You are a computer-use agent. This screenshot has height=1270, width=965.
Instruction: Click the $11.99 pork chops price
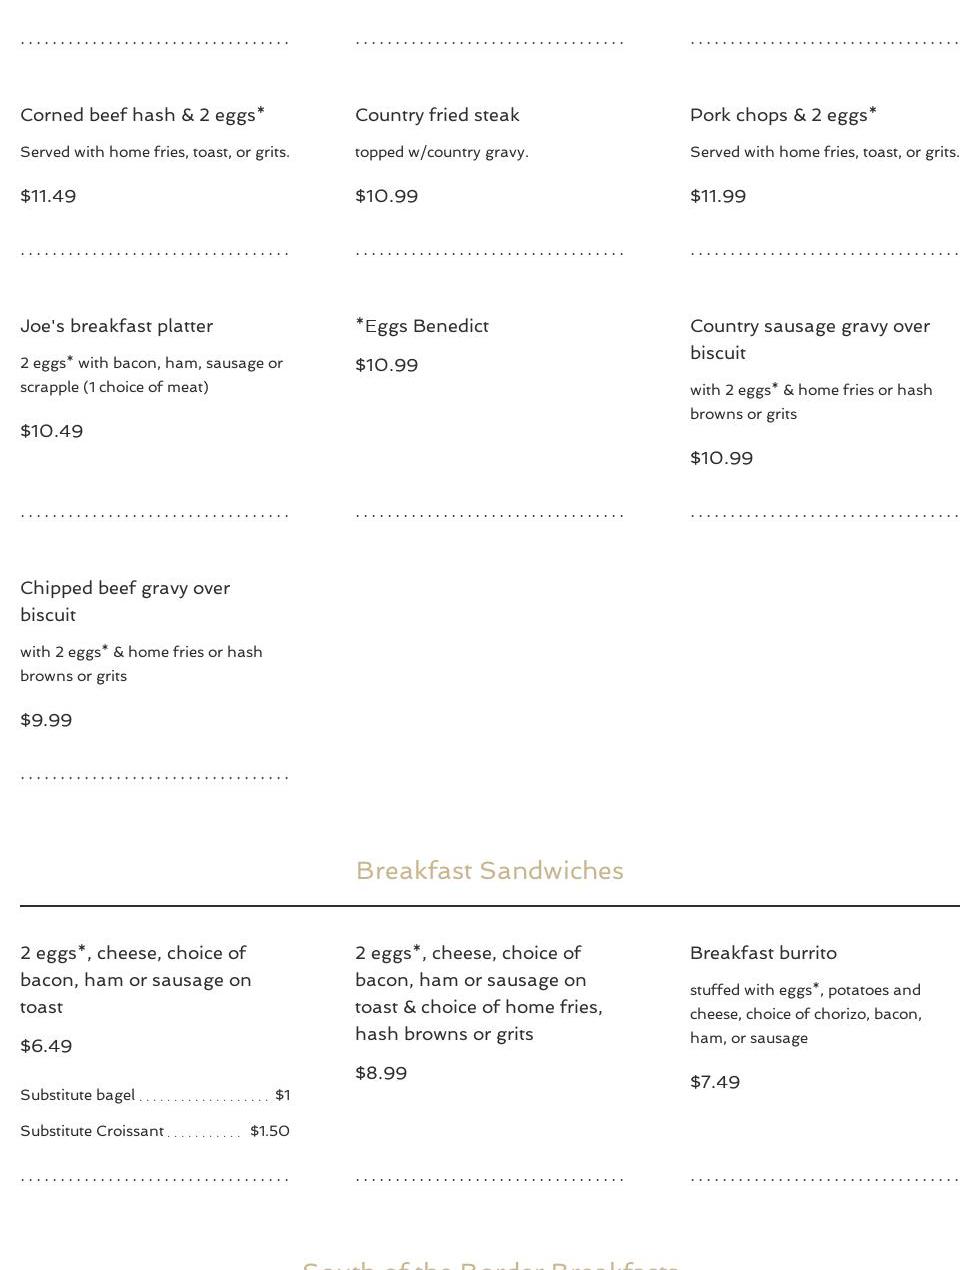coord(718,196)
